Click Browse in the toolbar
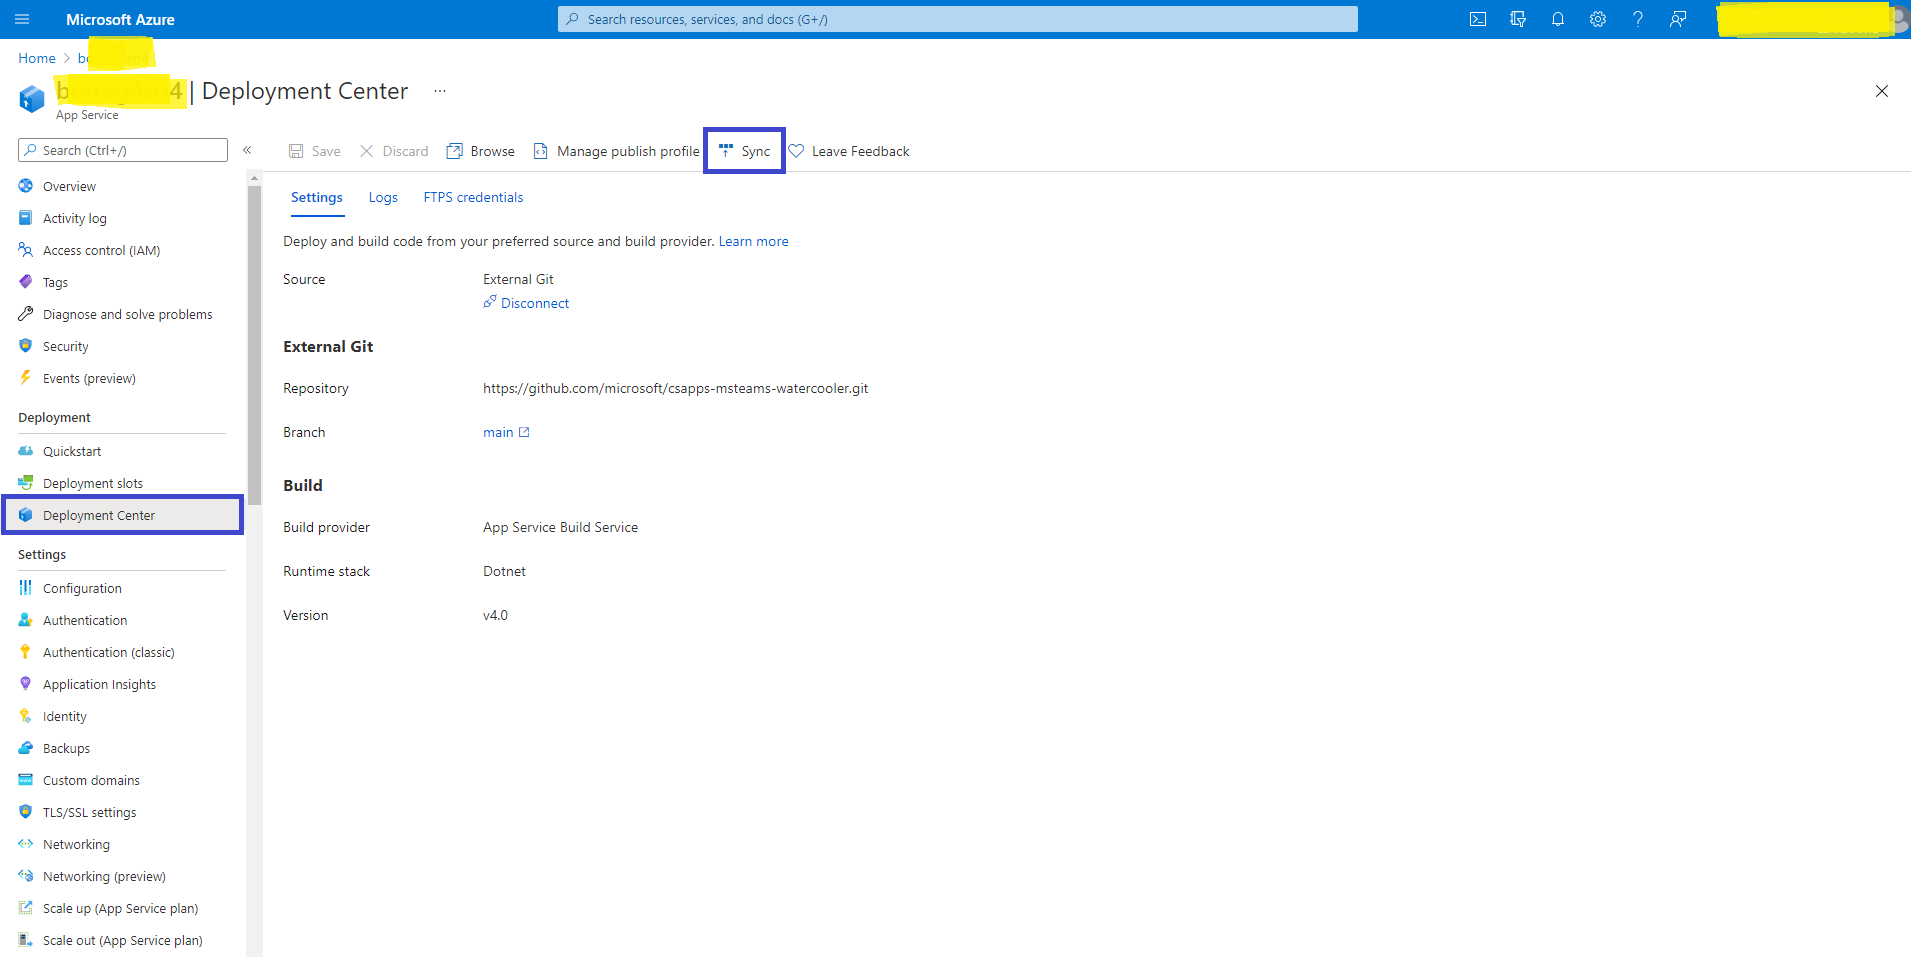The height and width of the screenshot is (957, 1911). pyautogui.click(x=481, y=151)
